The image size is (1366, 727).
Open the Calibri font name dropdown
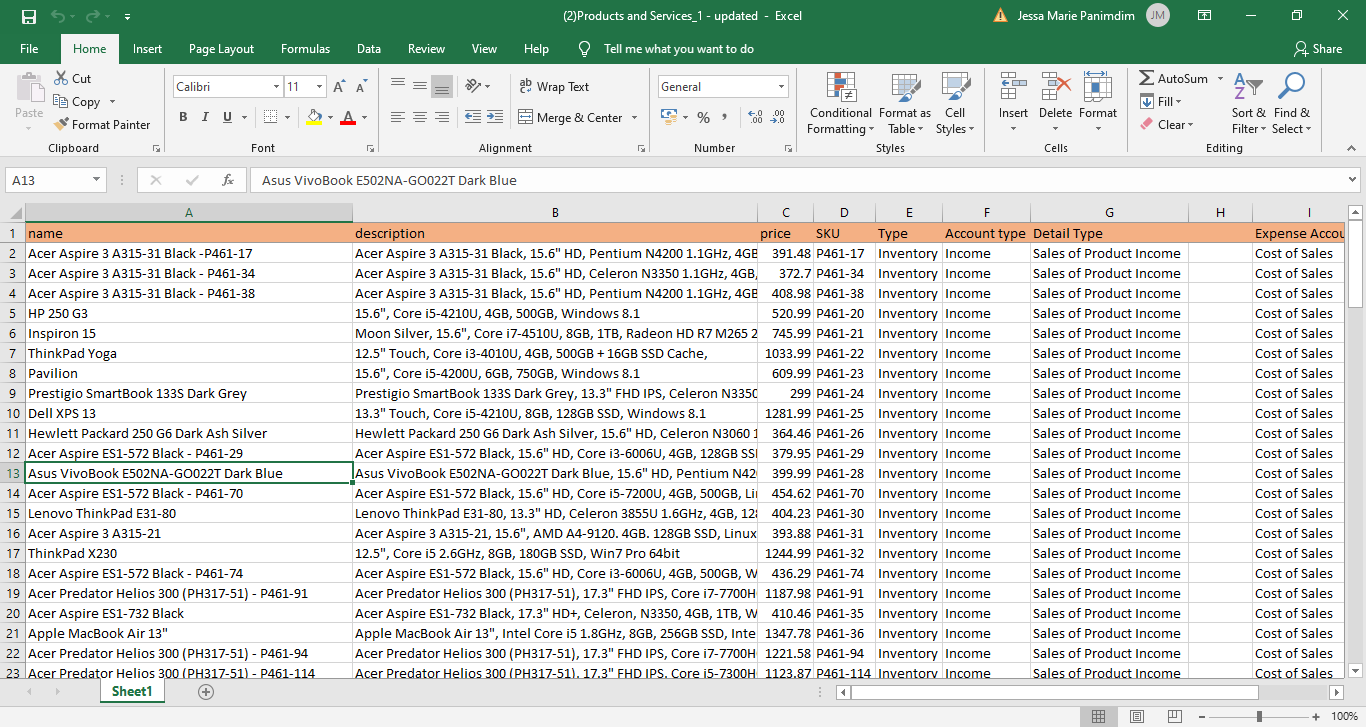tap(276, 87)
